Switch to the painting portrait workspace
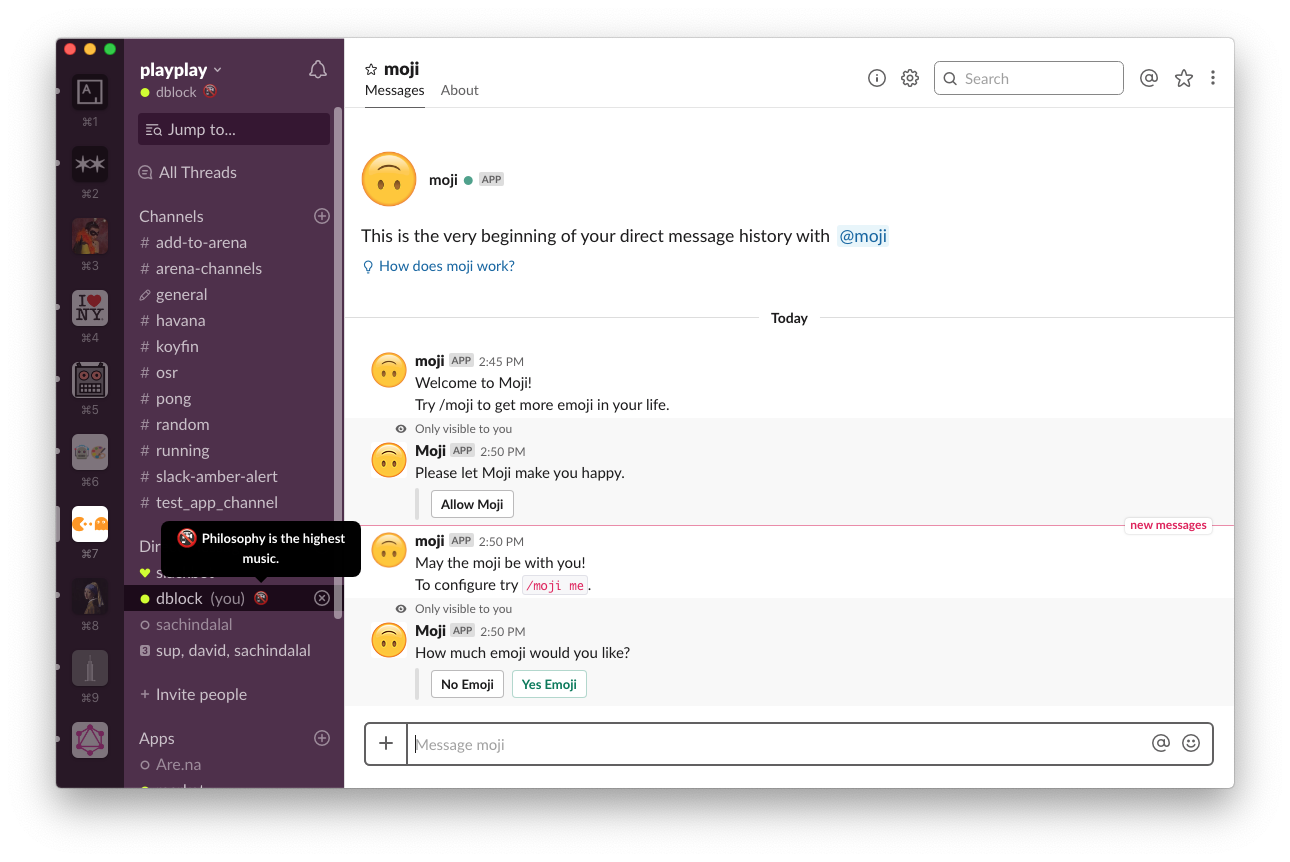 tap(90, 596)
